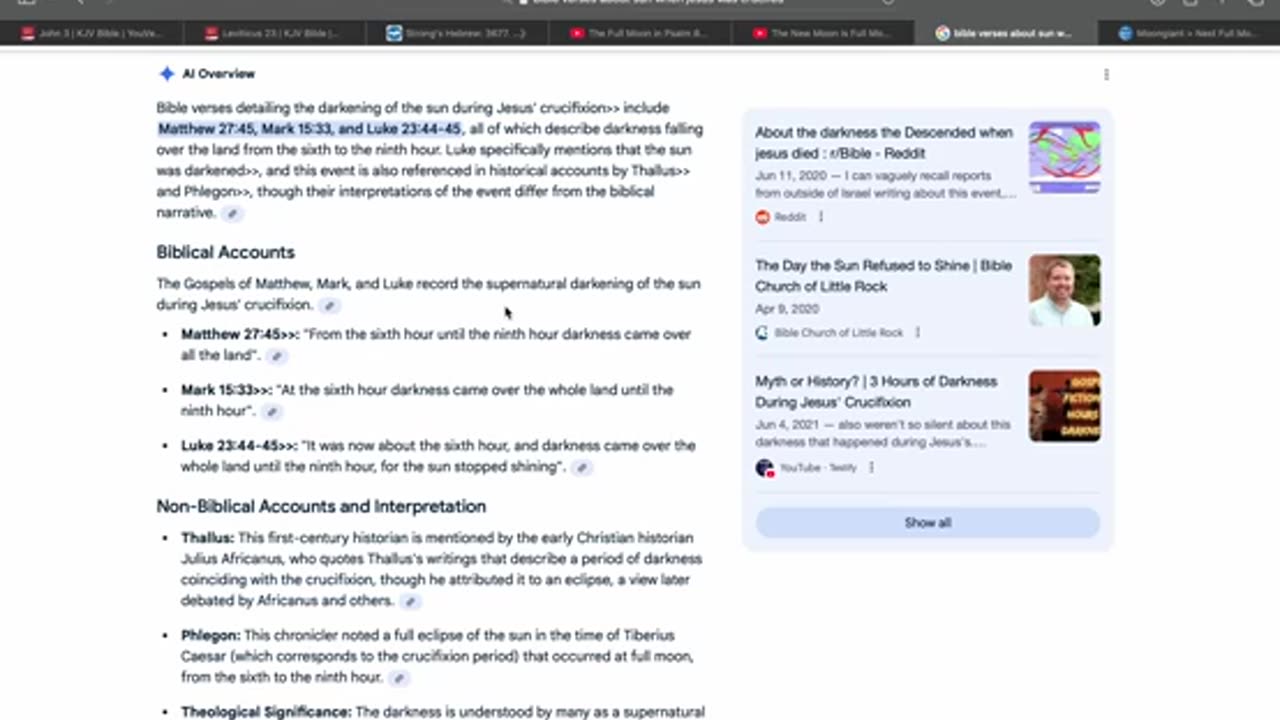Click the bold 'Mark 15:33>>:' bullet label
This screenshot has height=720, width=1280.
tap(227, 390)
